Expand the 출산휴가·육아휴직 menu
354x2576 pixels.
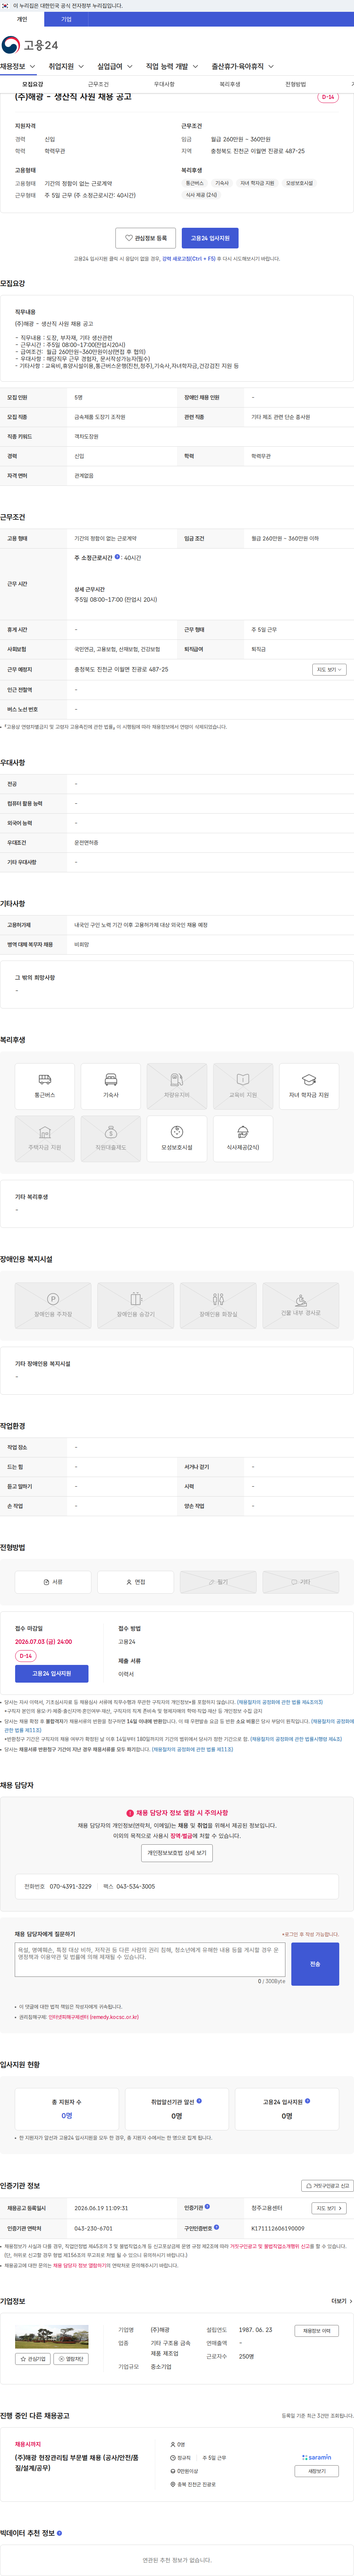(243, 67)
